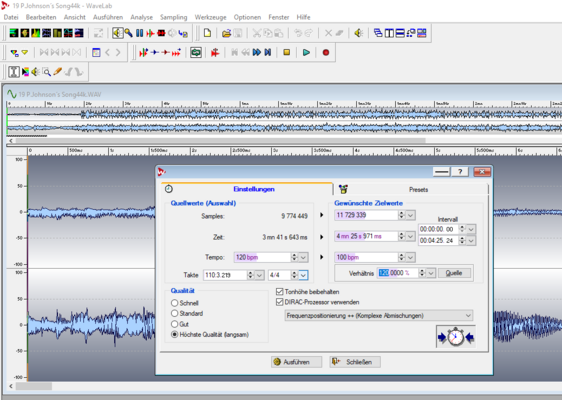
Task: Uncheck the Tonhöhe beibehalten checkbox
Action: click(280, 292)
